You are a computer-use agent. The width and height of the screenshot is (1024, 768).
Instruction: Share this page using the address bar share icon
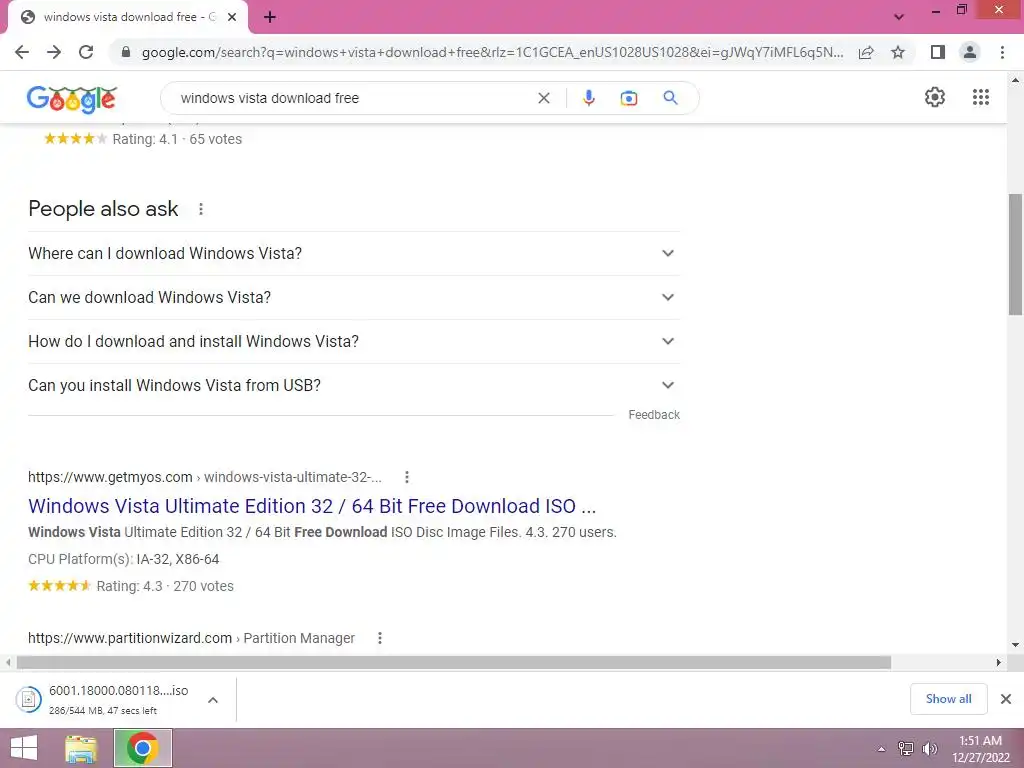866,52
